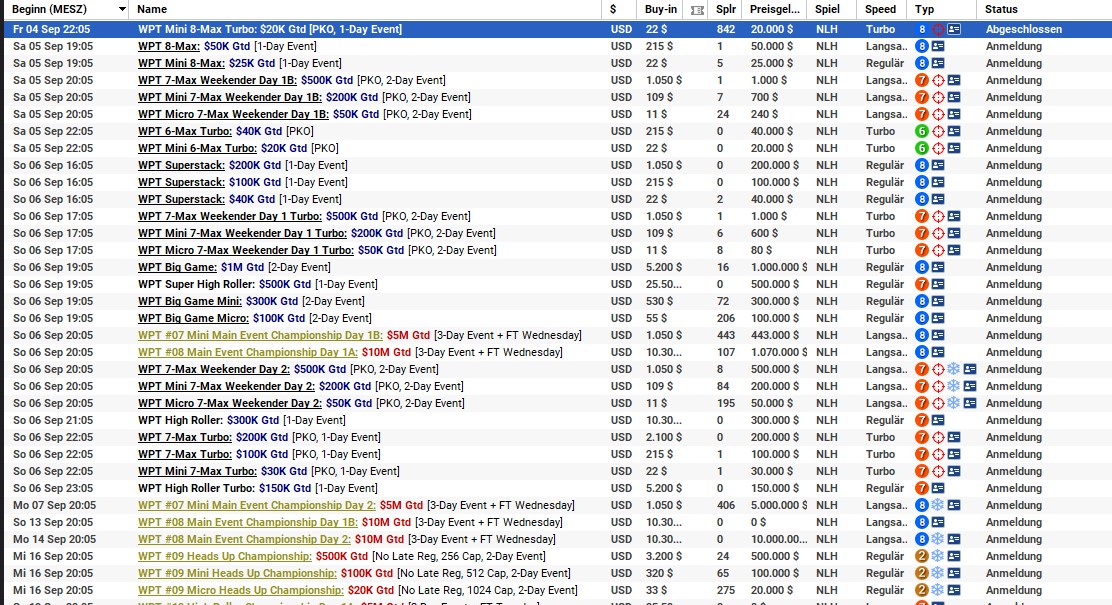Sort by the Speed column header

click(880, 9)
